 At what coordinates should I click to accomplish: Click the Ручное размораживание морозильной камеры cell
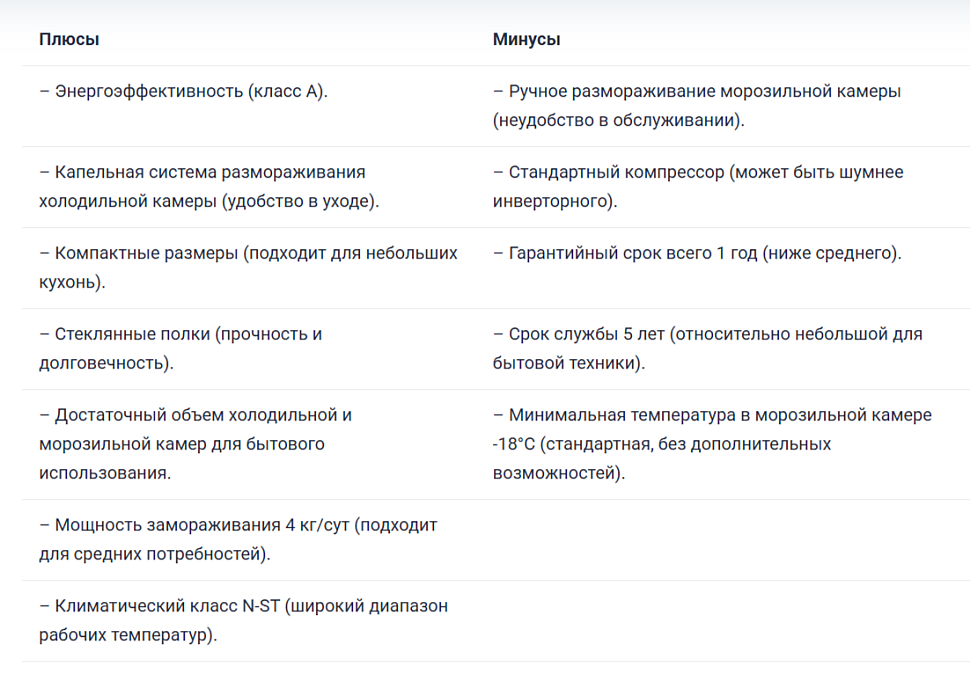[x=697, y=91]
